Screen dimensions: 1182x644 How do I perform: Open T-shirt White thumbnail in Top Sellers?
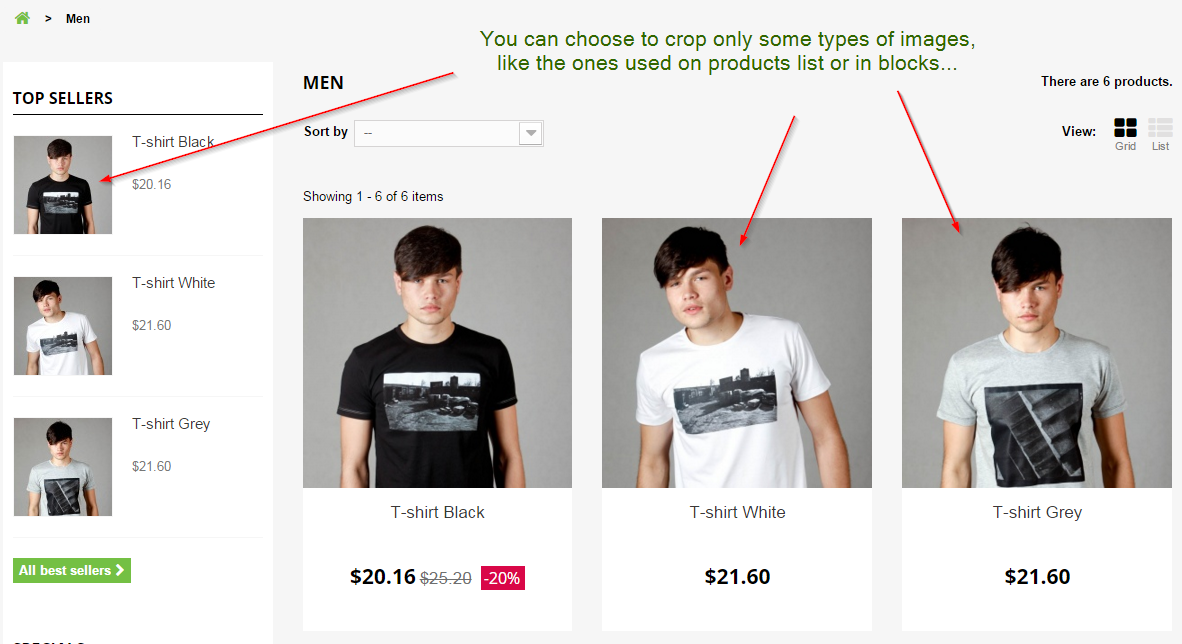pyautogui.click(x=63, y=326)
